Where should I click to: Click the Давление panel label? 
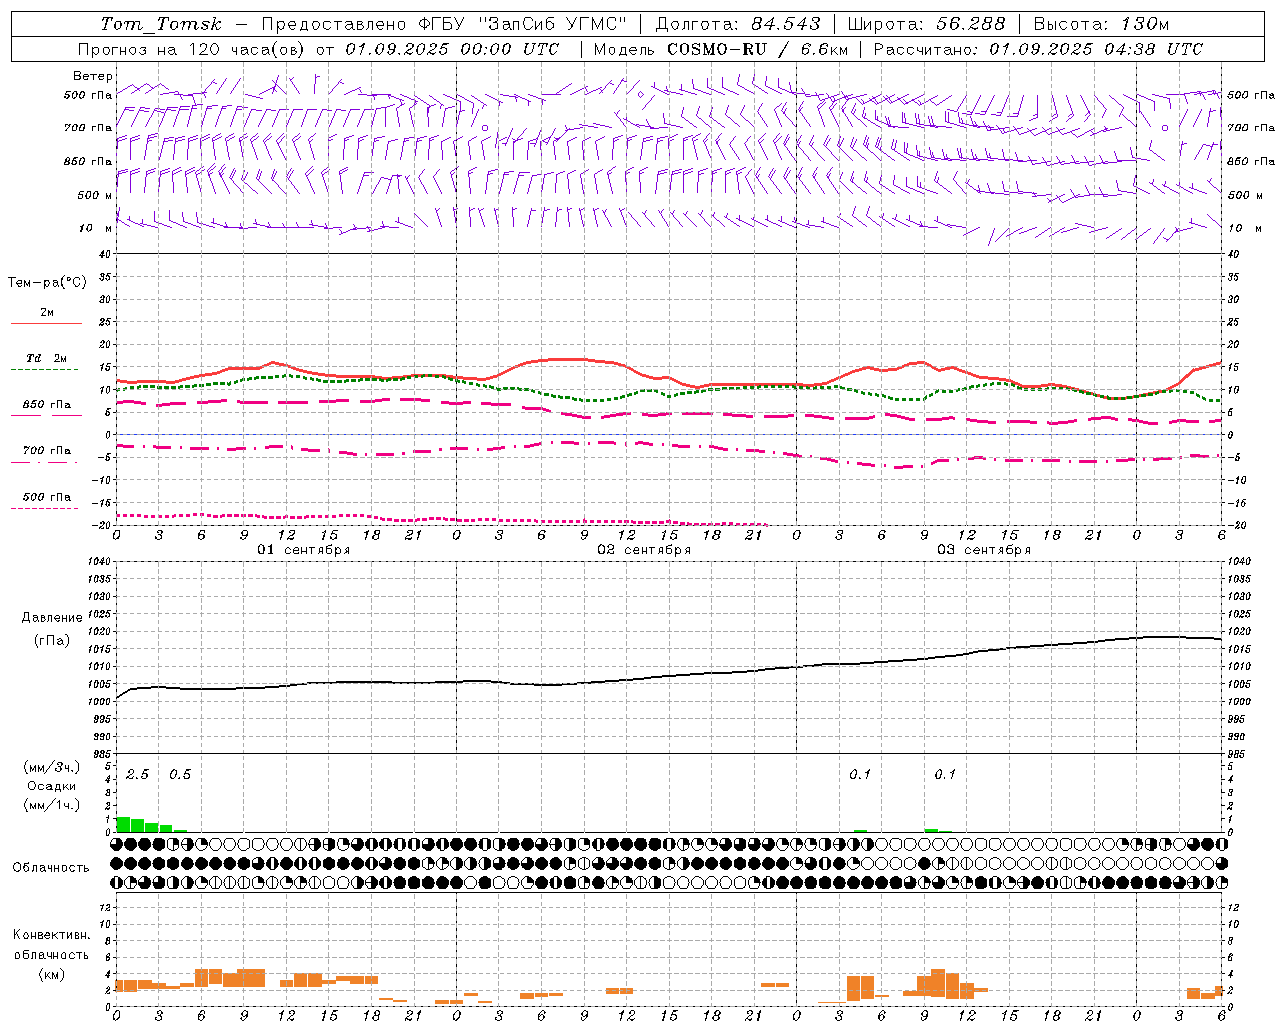52,618
